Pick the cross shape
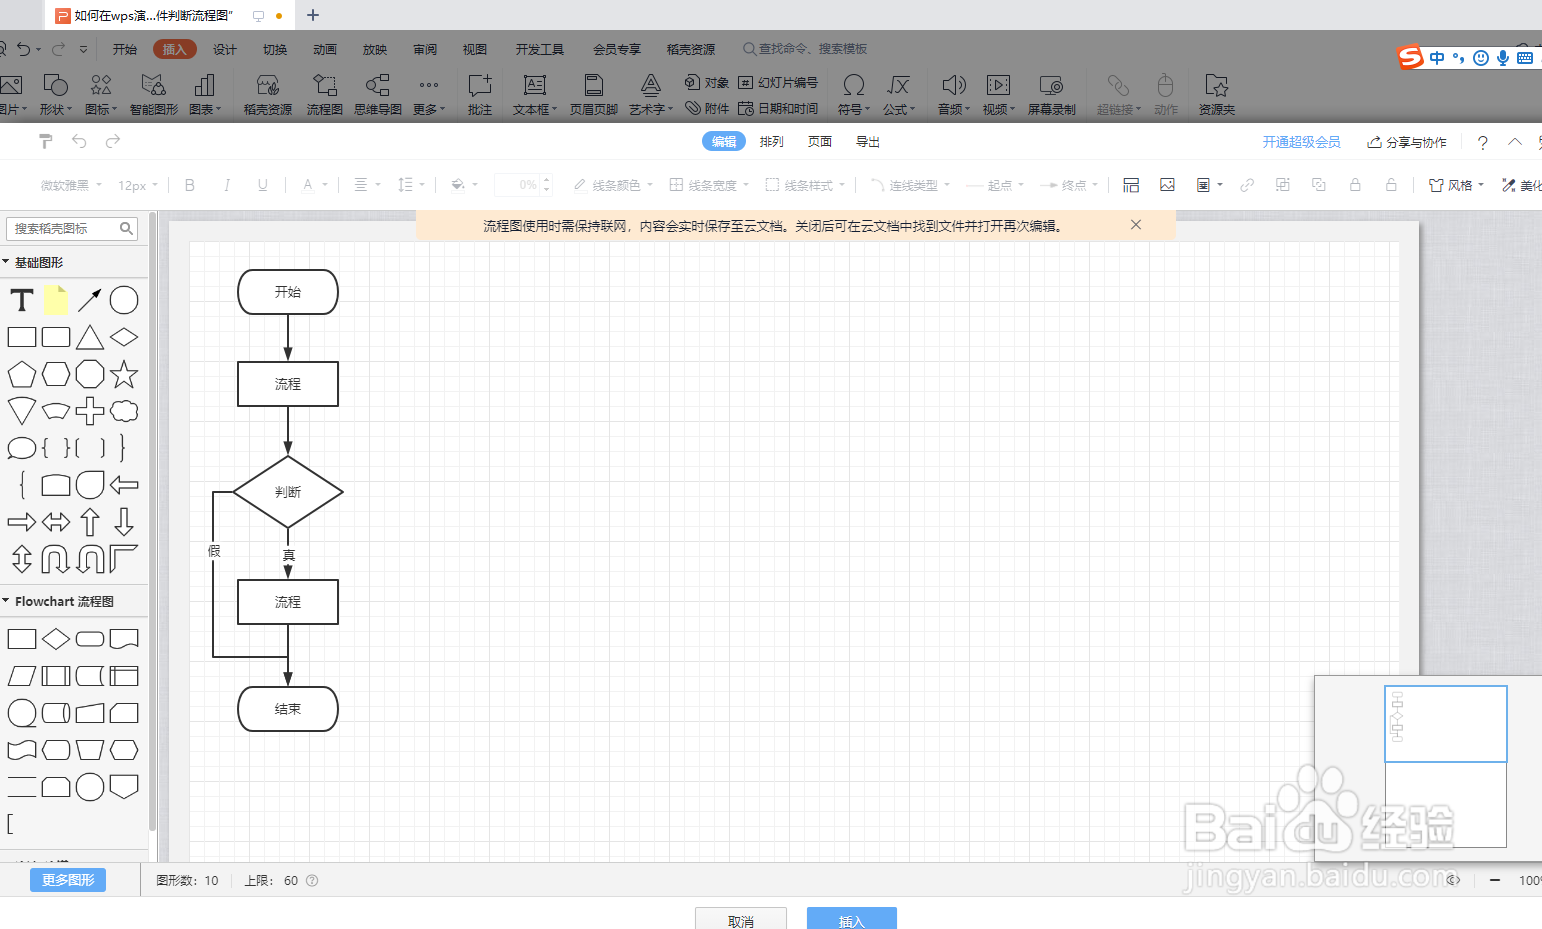 pyautogui.click(x=90, y=411)
